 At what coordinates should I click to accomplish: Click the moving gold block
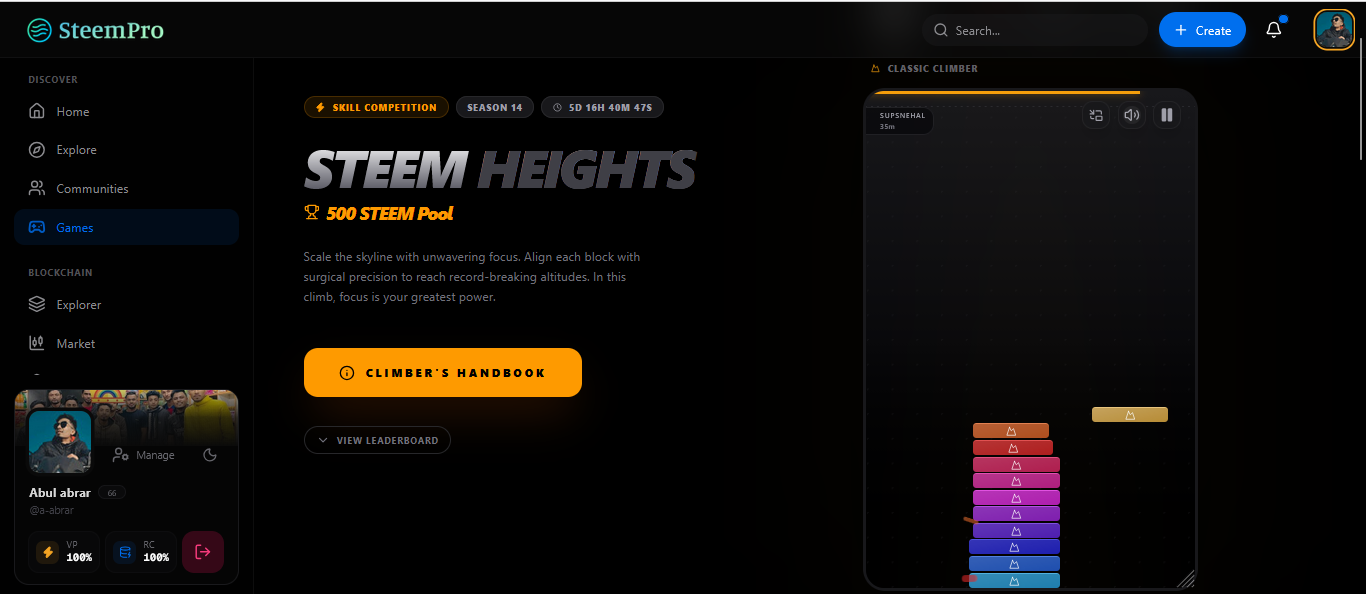[1130, 414]
